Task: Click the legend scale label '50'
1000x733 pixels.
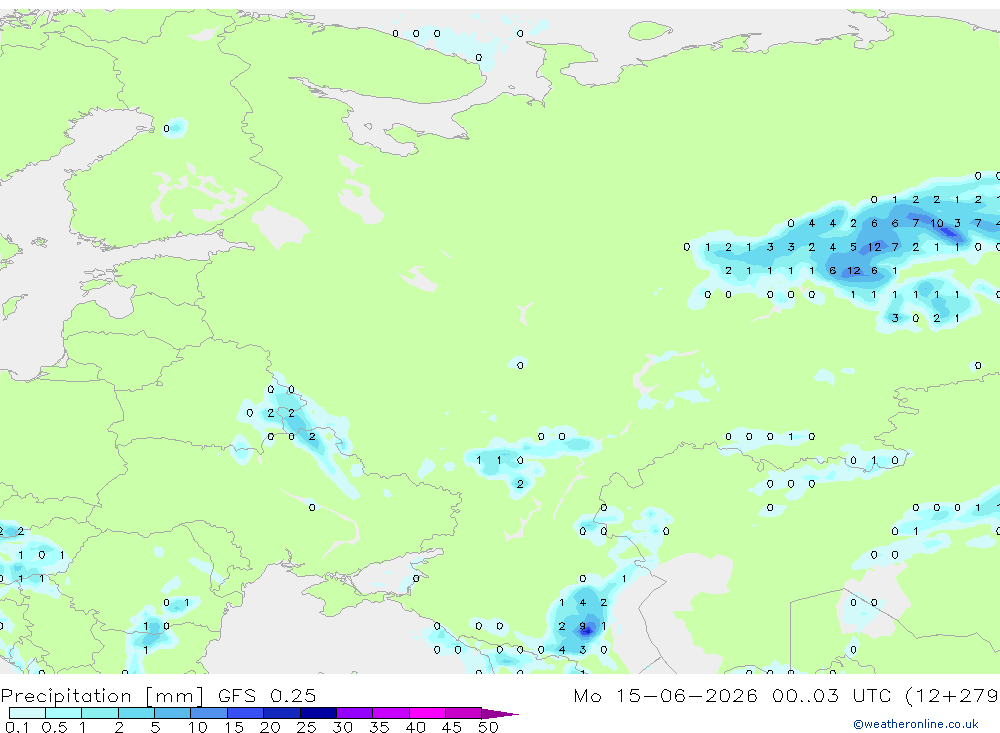Action: click(x=488, y=727)
